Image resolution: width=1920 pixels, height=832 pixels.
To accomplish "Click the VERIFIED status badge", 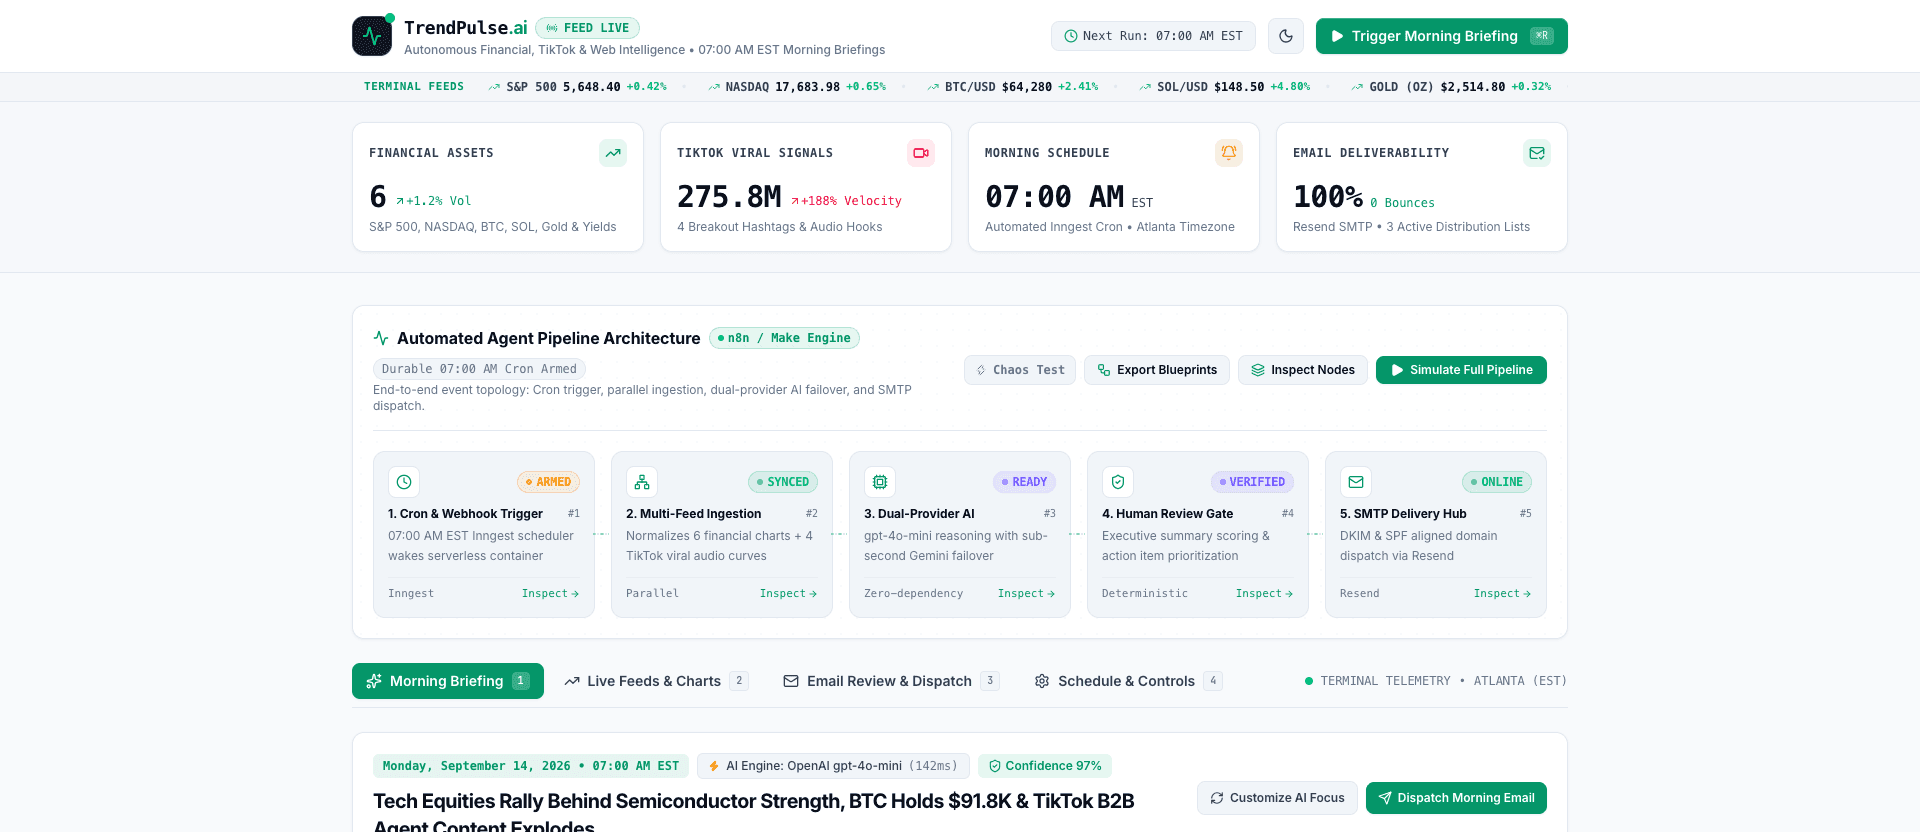I will coord(1252,482).
